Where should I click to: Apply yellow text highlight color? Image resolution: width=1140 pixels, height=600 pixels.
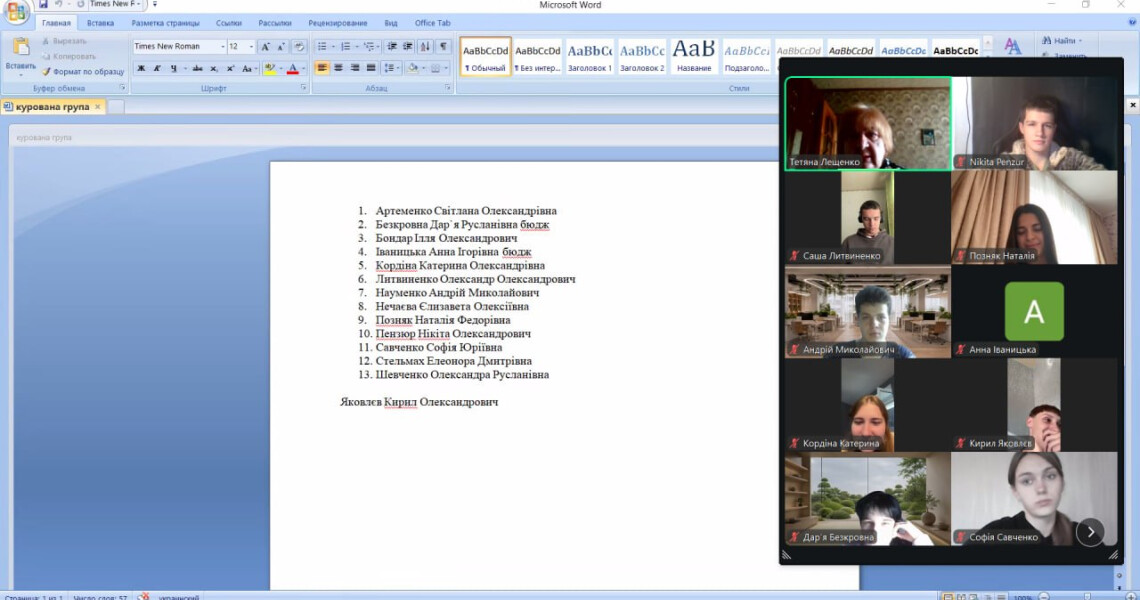269,68
